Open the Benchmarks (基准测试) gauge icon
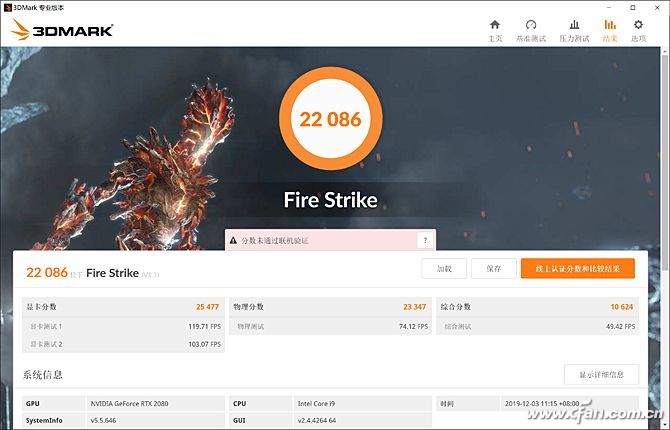 pos(531,26)
